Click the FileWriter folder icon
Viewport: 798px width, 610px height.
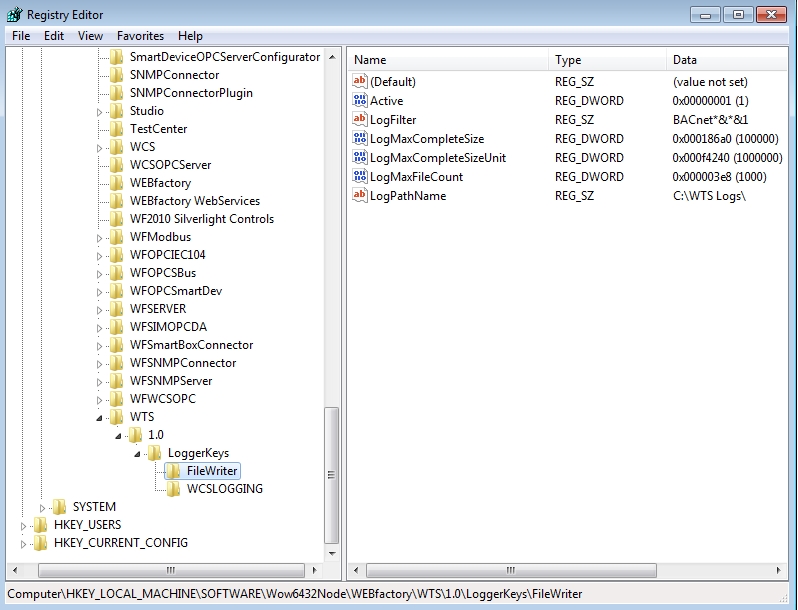coord(174,471)
